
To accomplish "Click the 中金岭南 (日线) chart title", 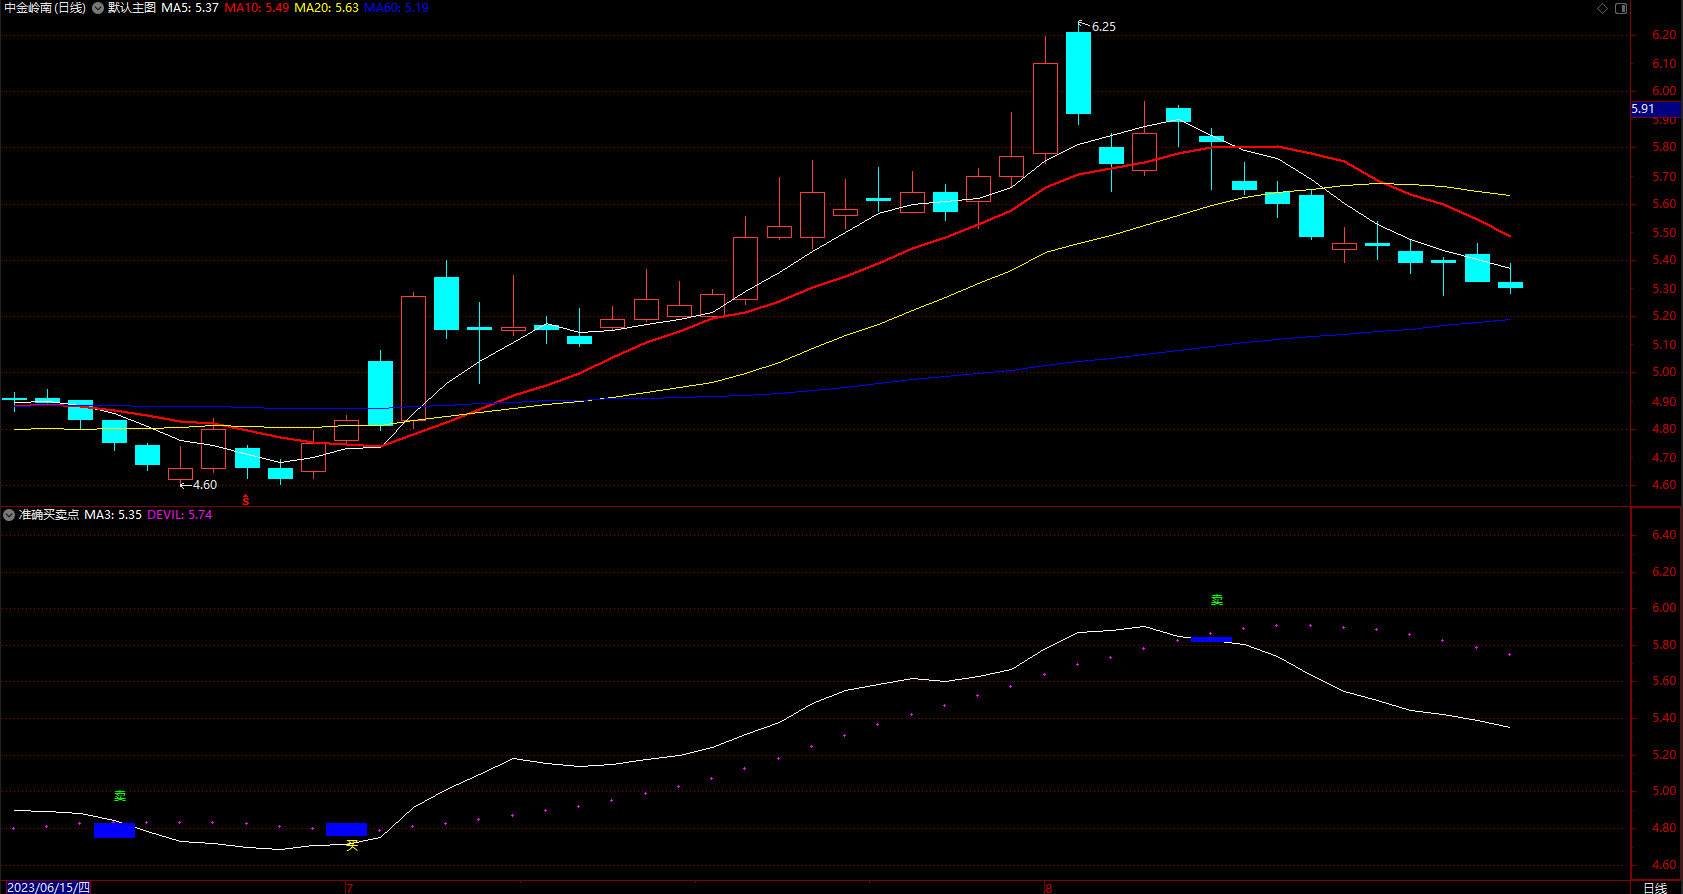I will point(45,8).
